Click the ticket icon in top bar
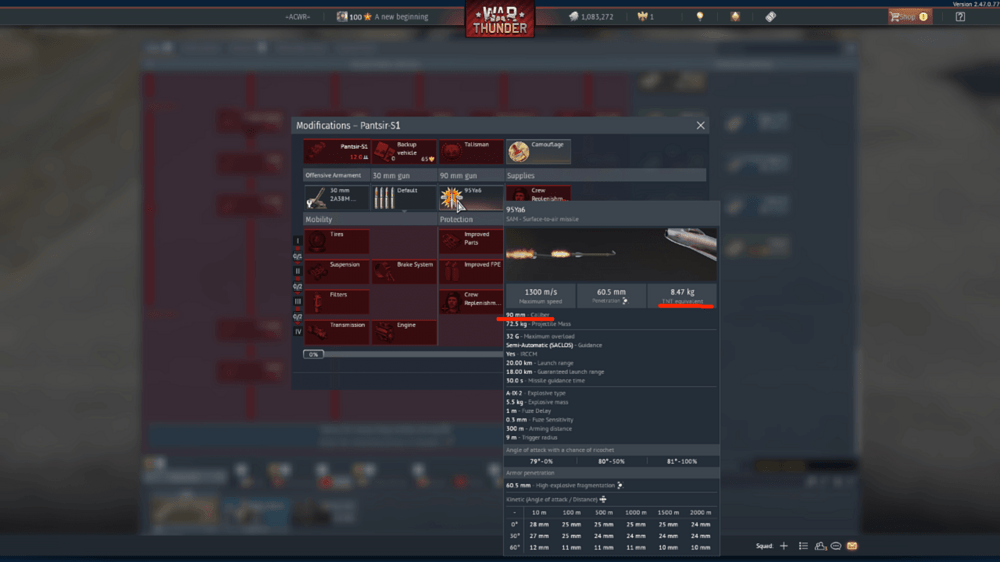The image size is (1000, 562). [770, 17]
